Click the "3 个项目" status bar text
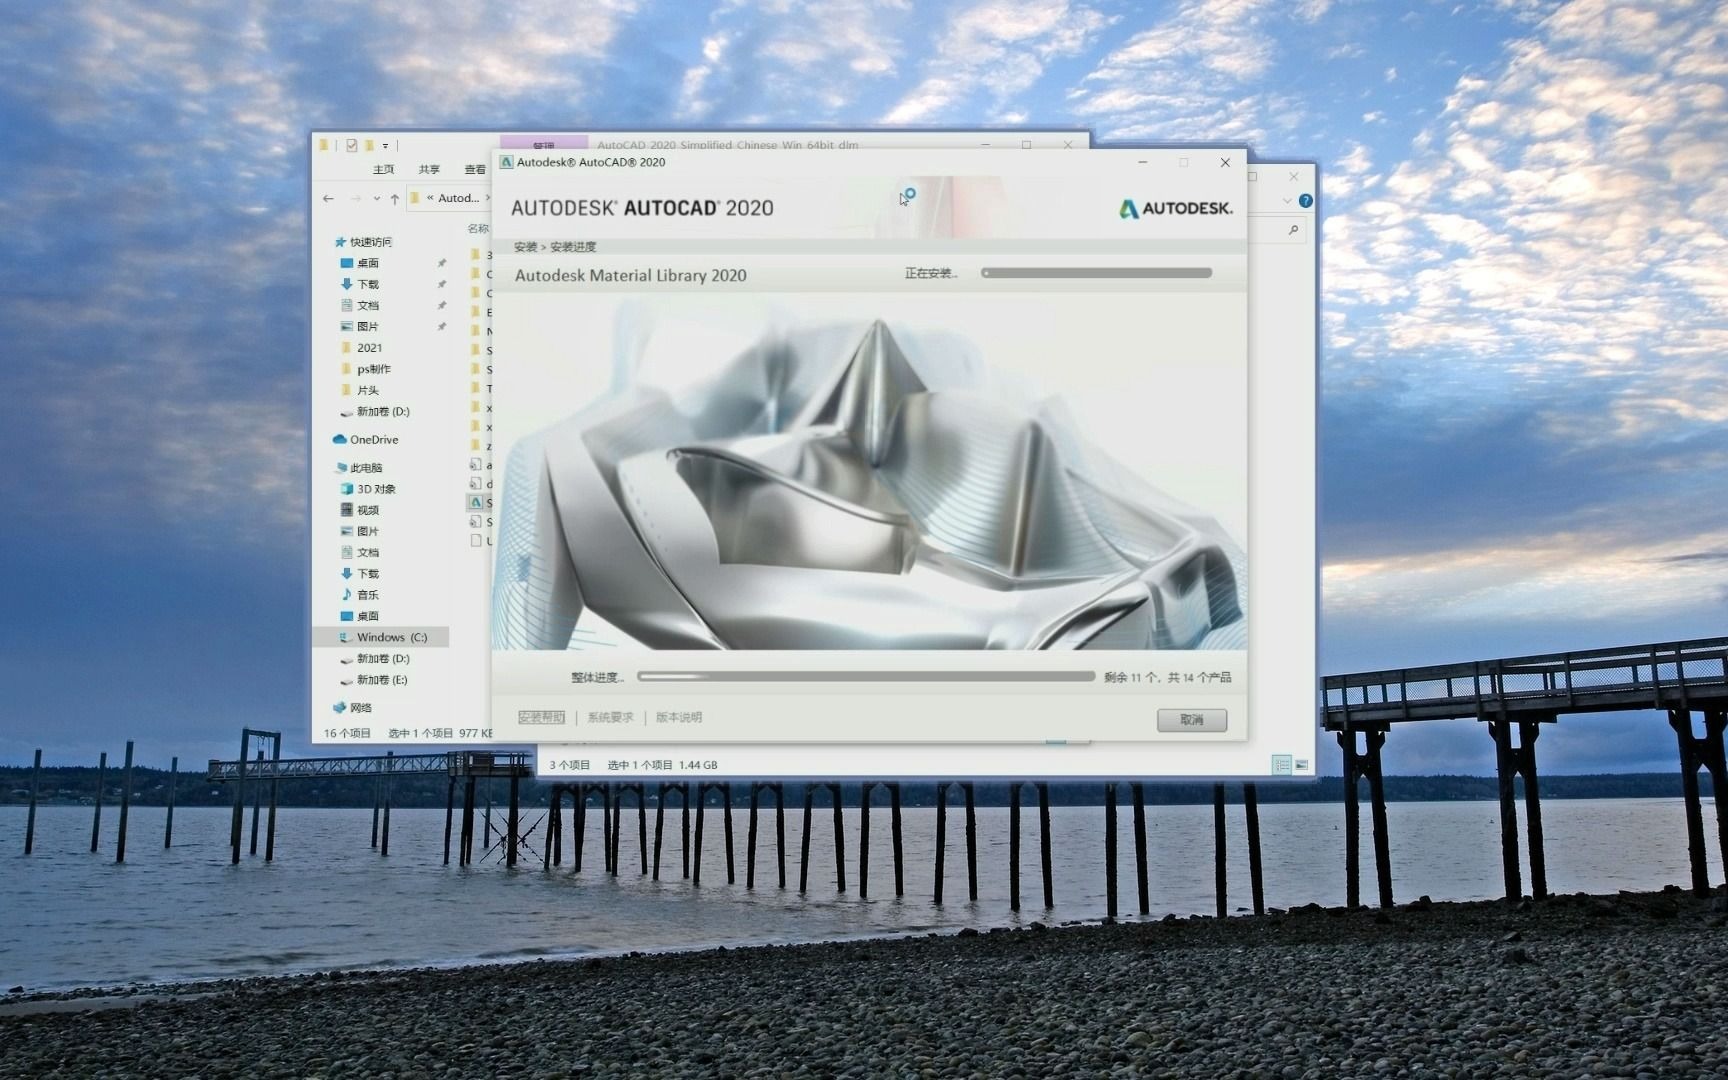1728x1080 pixels. pos(569,765)
